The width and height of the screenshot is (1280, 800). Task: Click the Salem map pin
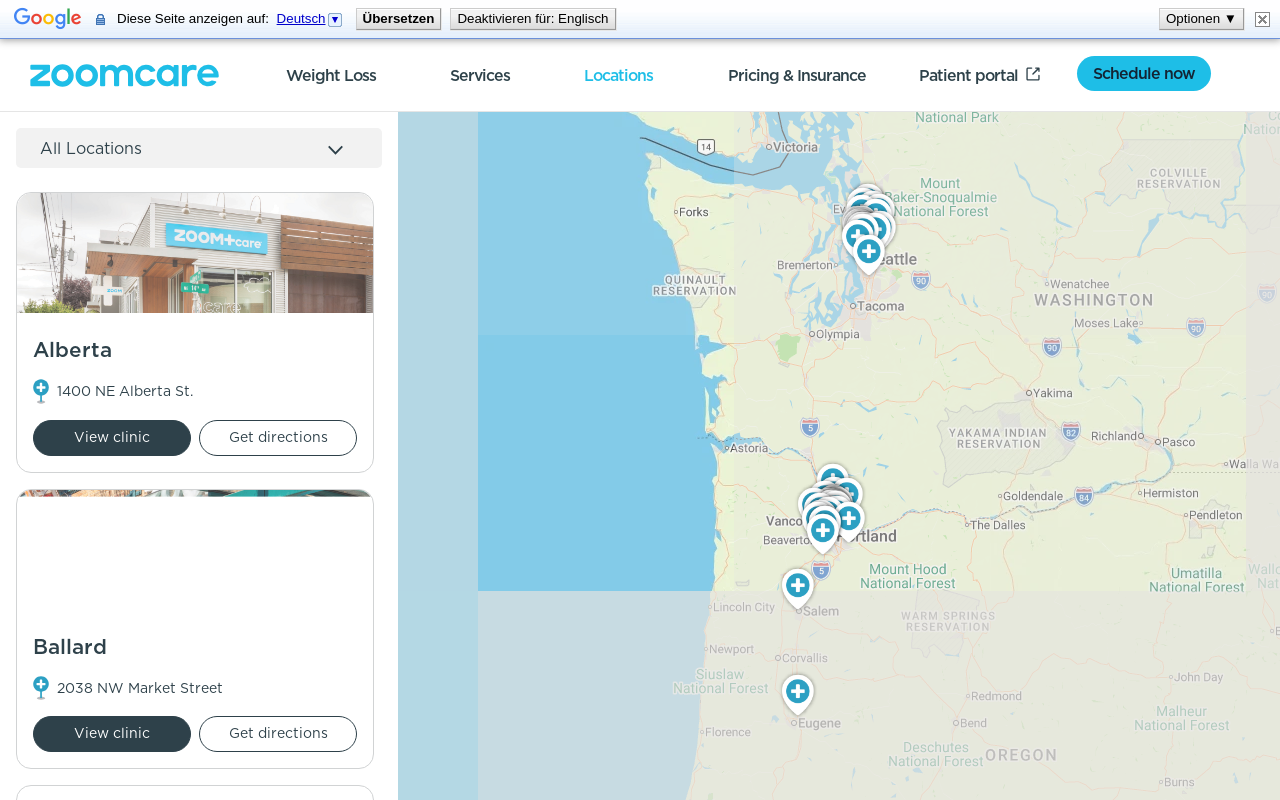point(797,587)
